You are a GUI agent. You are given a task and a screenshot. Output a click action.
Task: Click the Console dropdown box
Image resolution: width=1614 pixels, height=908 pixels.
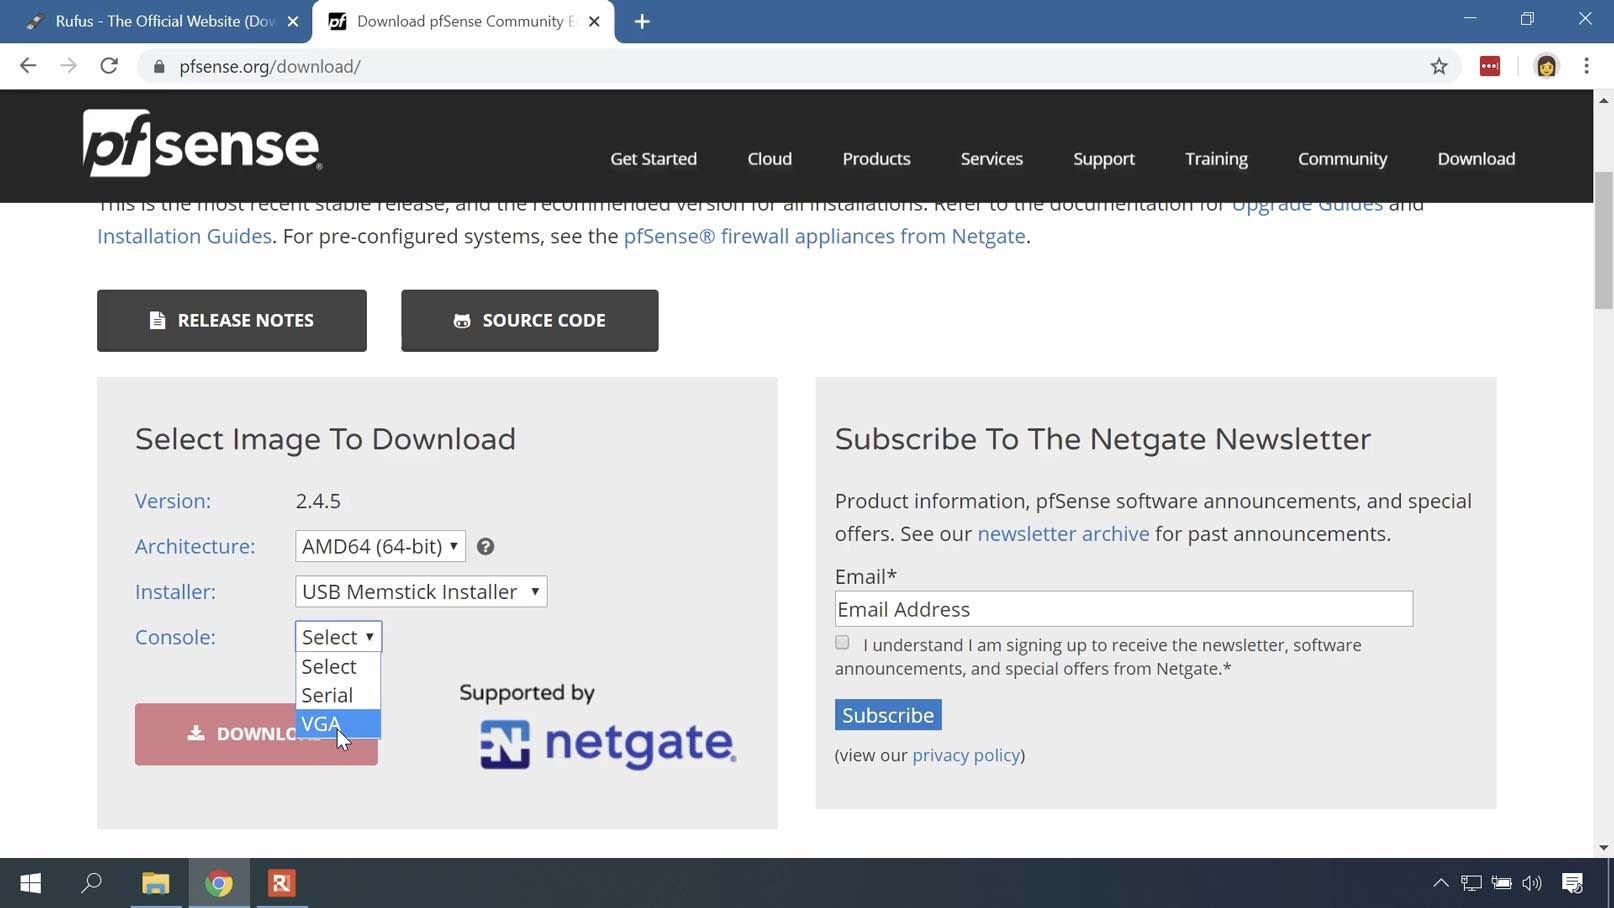point(338,637)
